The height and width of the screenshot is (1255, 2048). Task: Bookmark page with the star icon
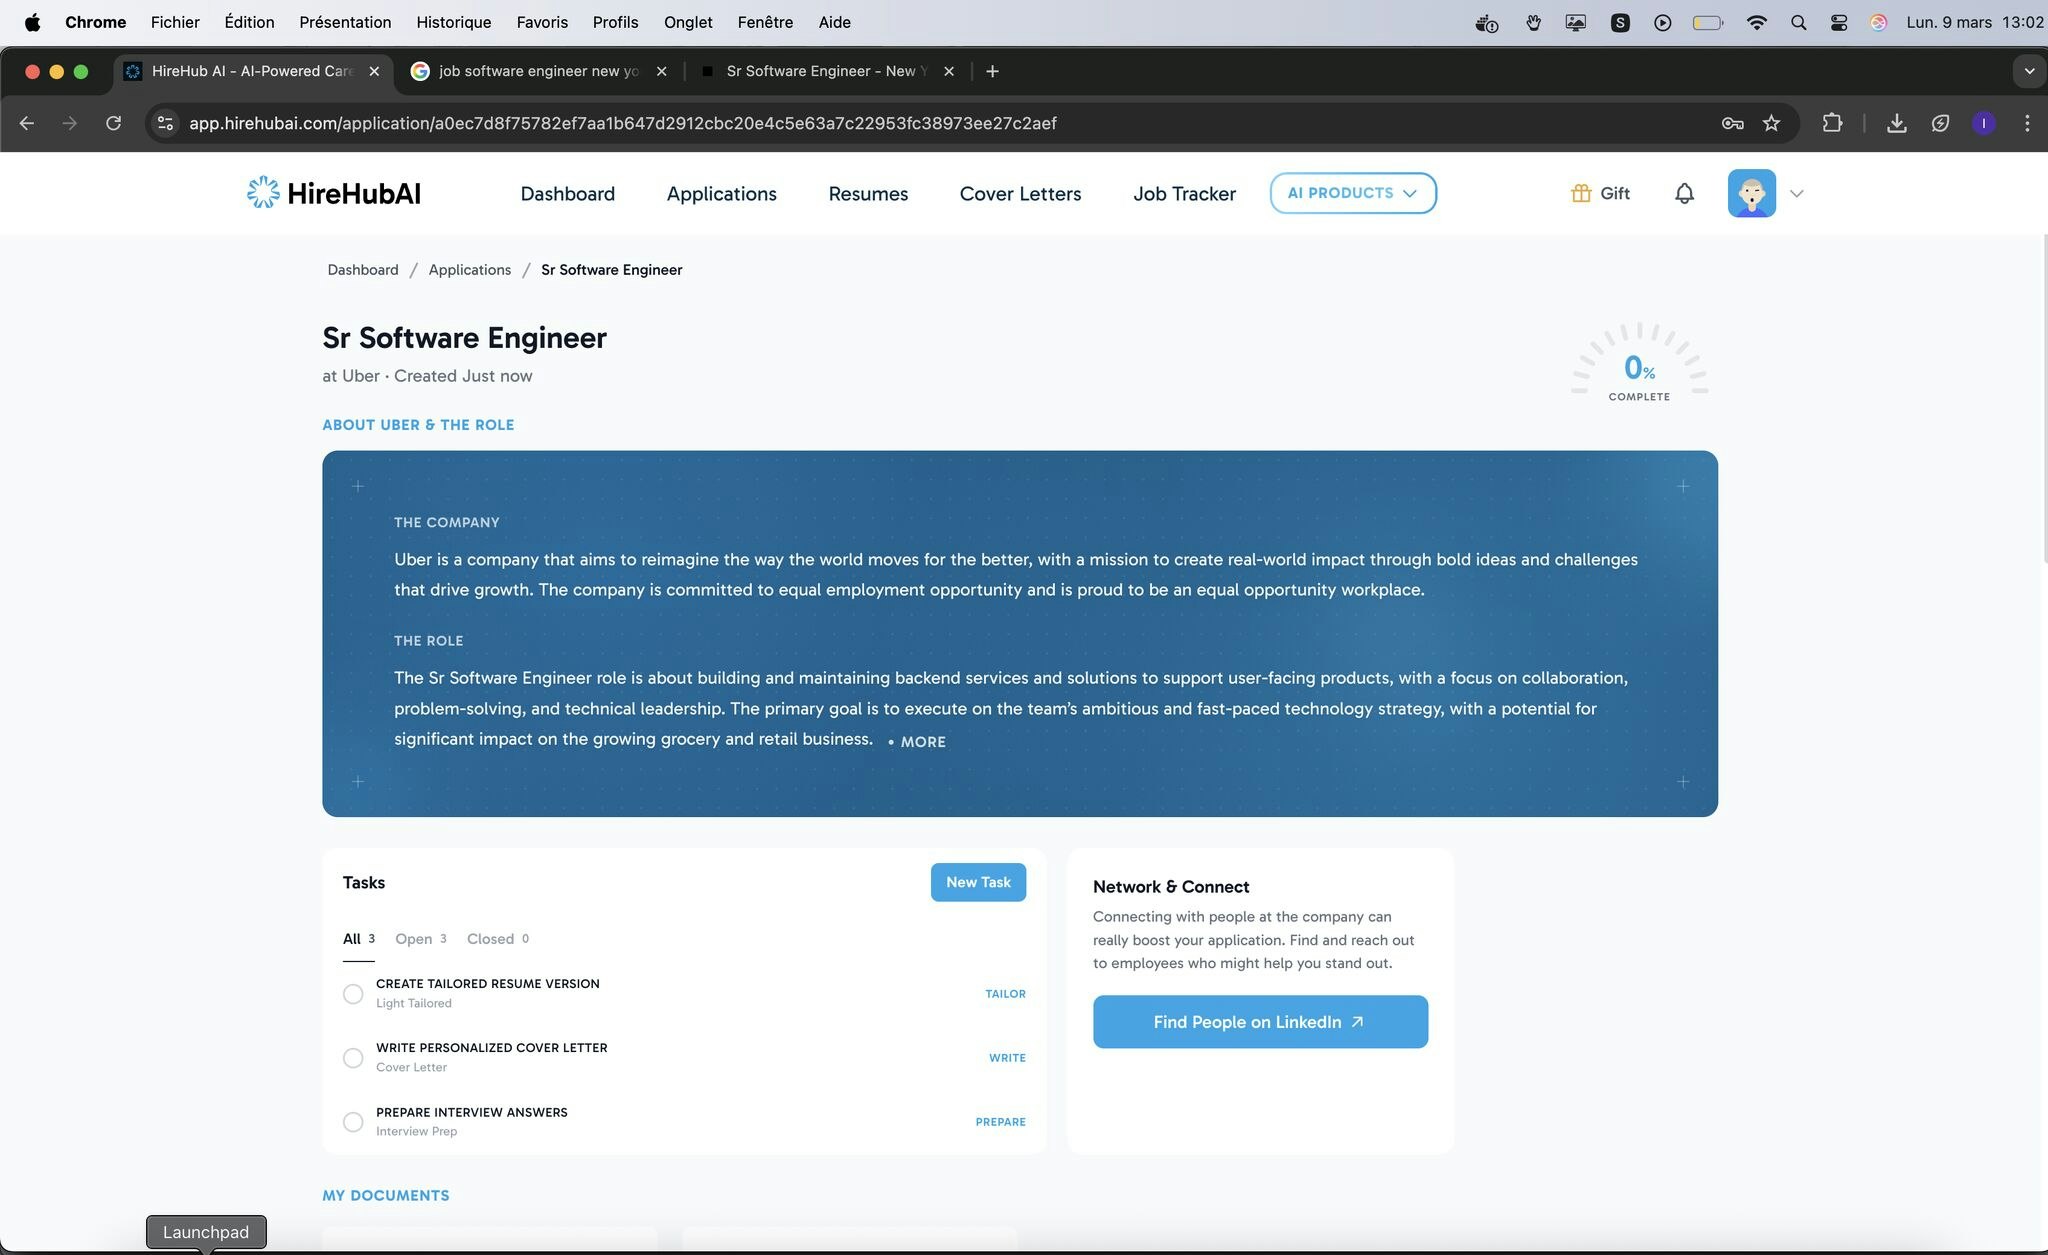pos(1771,123)
